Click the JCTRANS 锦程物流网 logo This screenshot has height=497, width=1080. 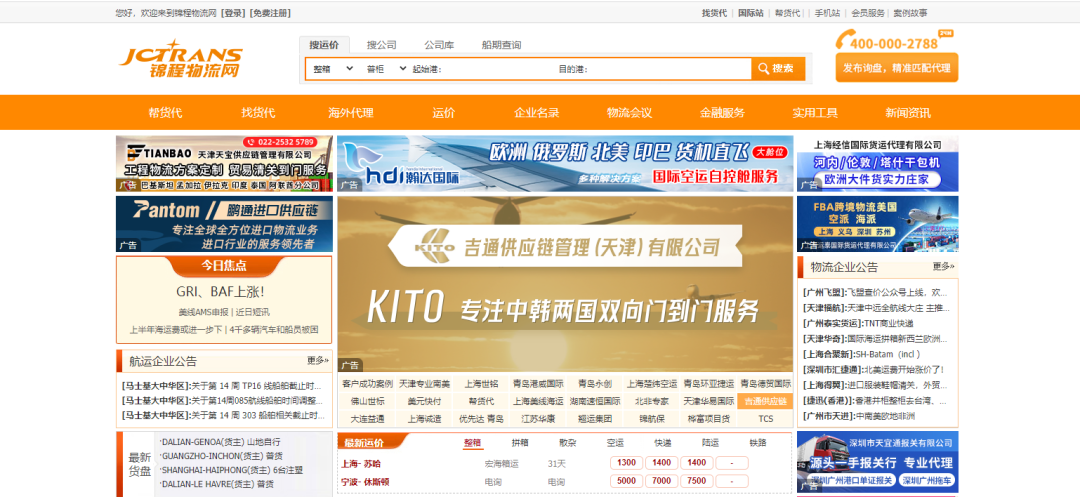click(x=180, y=58)
